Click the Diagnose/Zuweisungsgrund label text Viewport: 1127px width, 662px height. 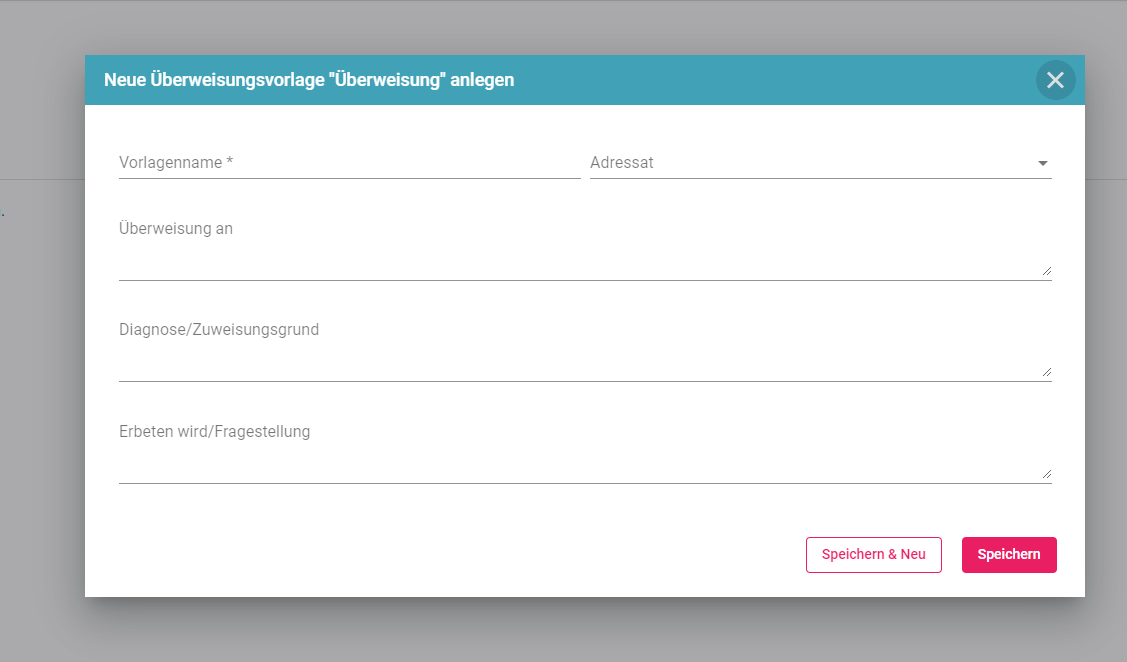(219, 329)
